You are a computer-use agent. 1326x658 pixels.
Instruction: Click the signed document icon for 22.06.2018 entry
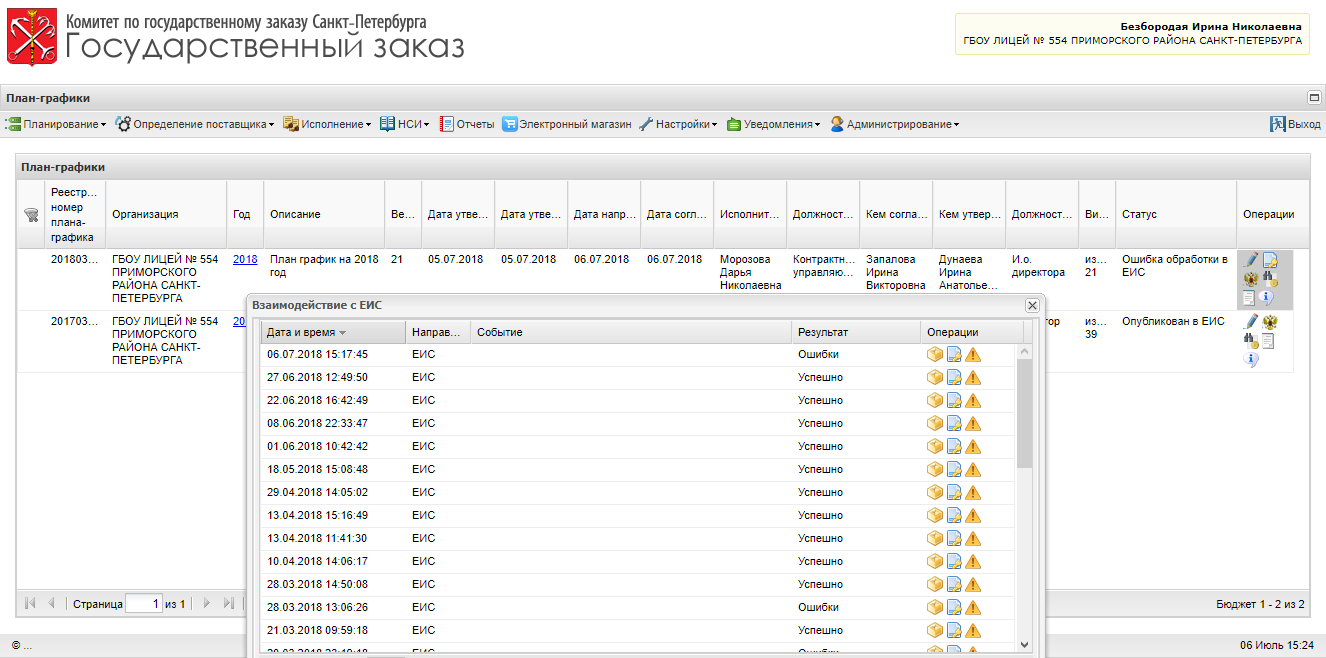(x=954, y=400)
